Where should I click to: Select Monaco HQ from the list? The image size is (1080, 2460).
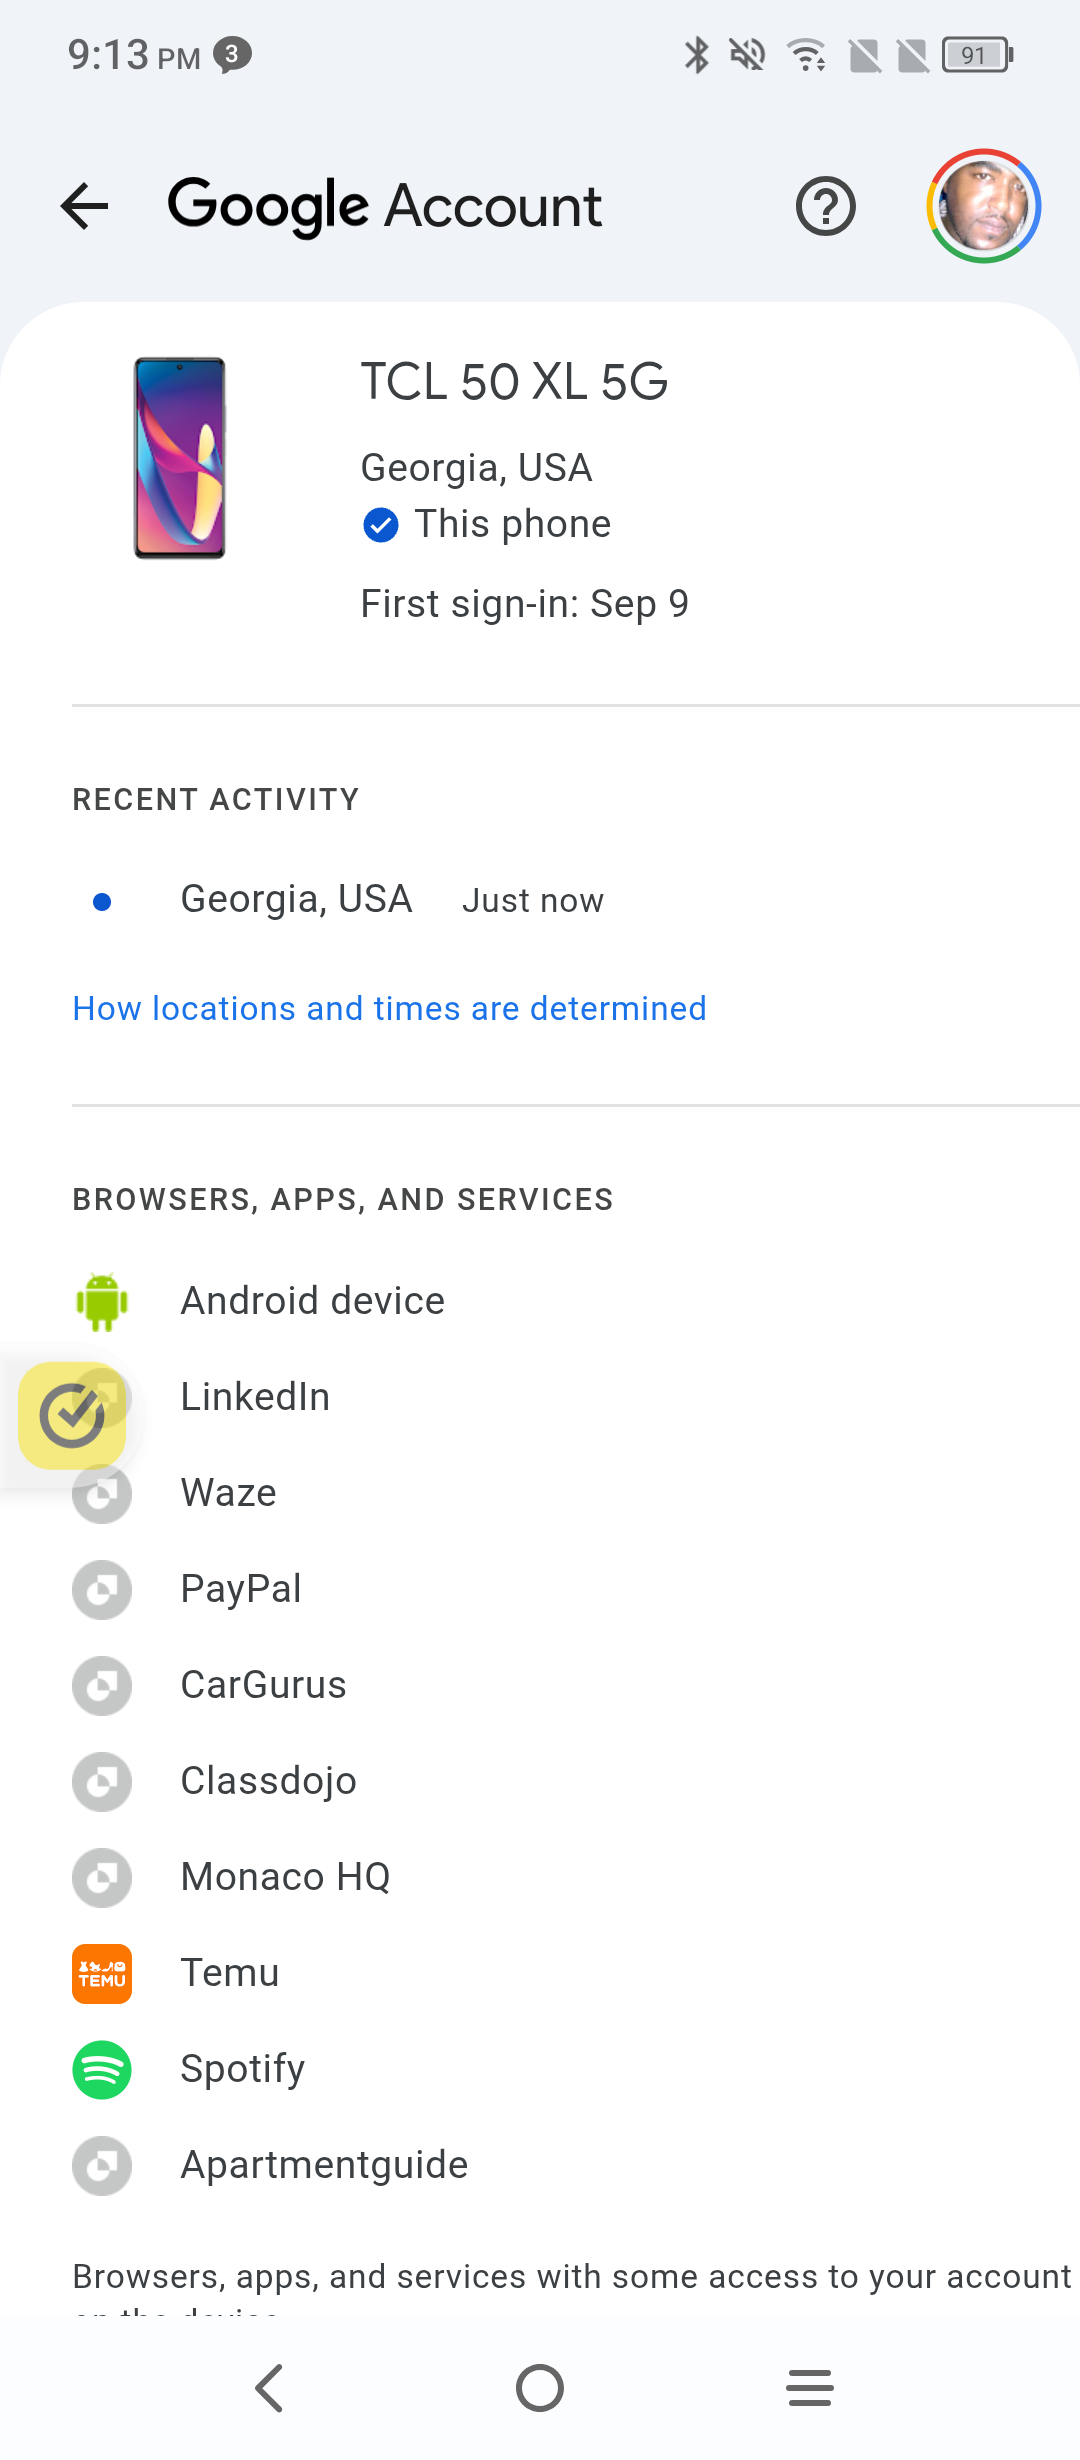285,1877
